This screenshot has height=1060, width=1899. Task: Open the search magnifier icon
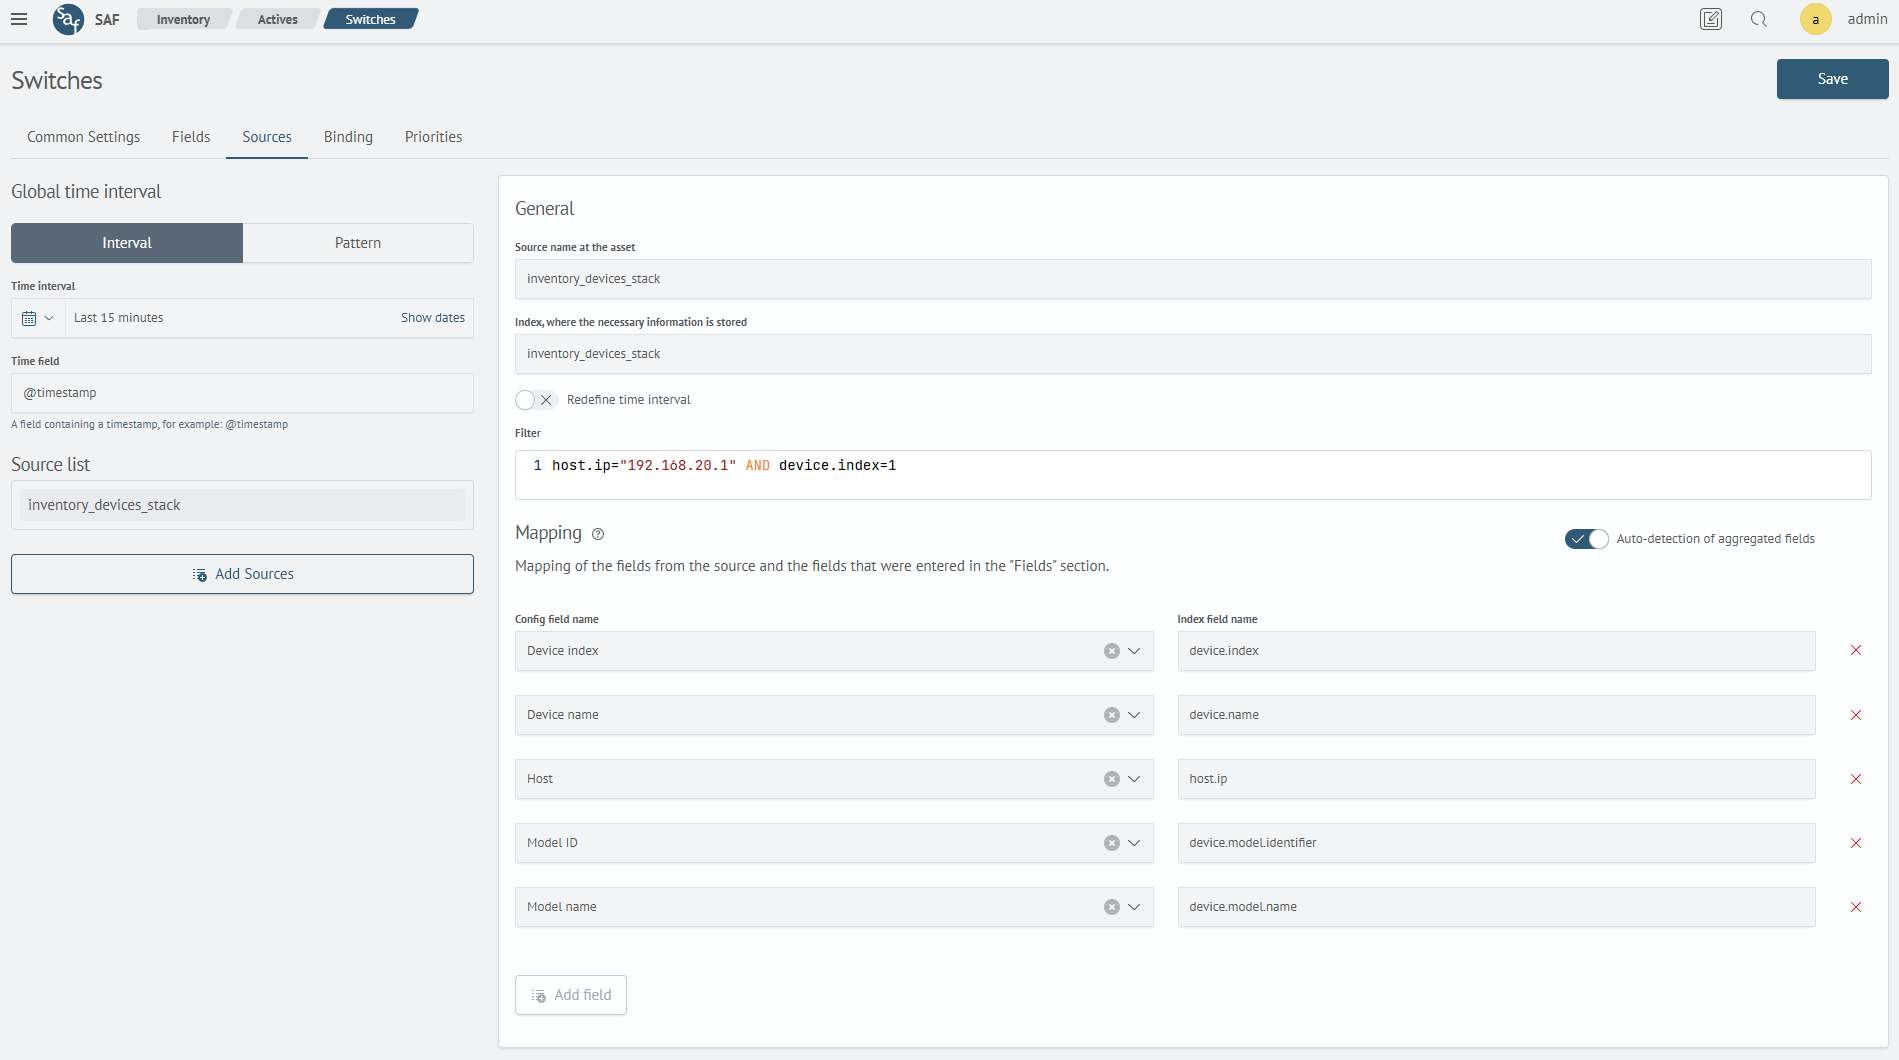(1759, 19)
